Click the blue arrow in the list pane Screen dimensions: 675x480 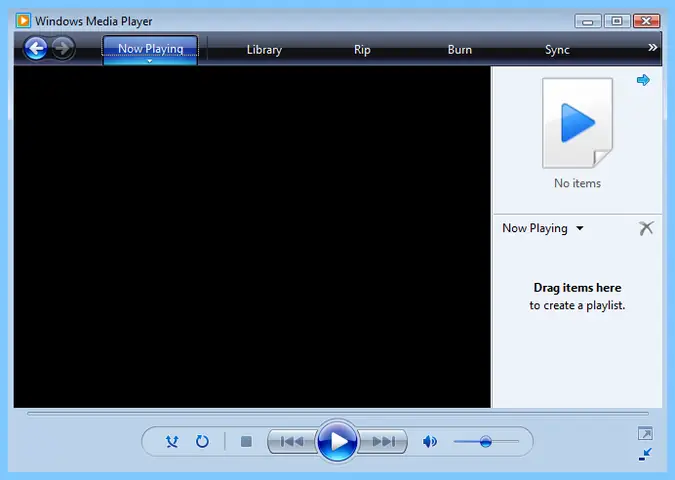(643, 80)
